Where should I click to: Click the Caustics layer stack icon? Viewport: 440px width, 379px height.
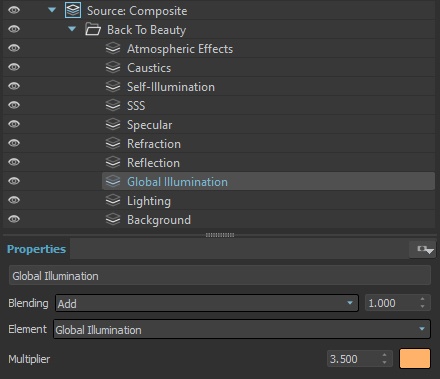pos(113,67)
